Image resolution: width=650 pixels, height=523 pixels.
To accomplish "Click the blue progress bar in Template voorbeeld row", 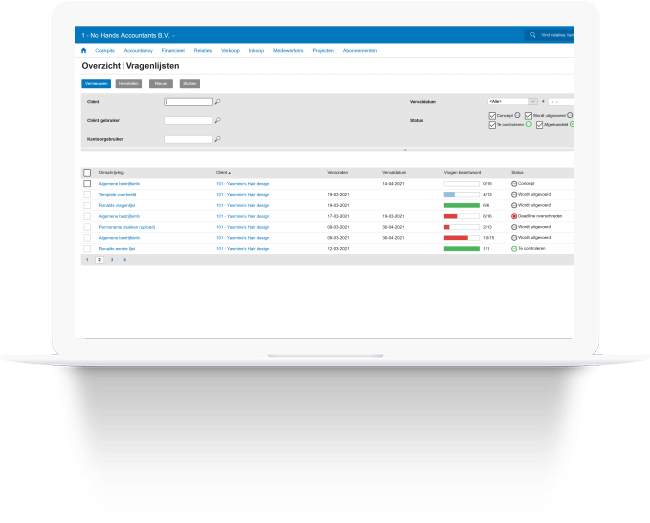I will [461, 194].
